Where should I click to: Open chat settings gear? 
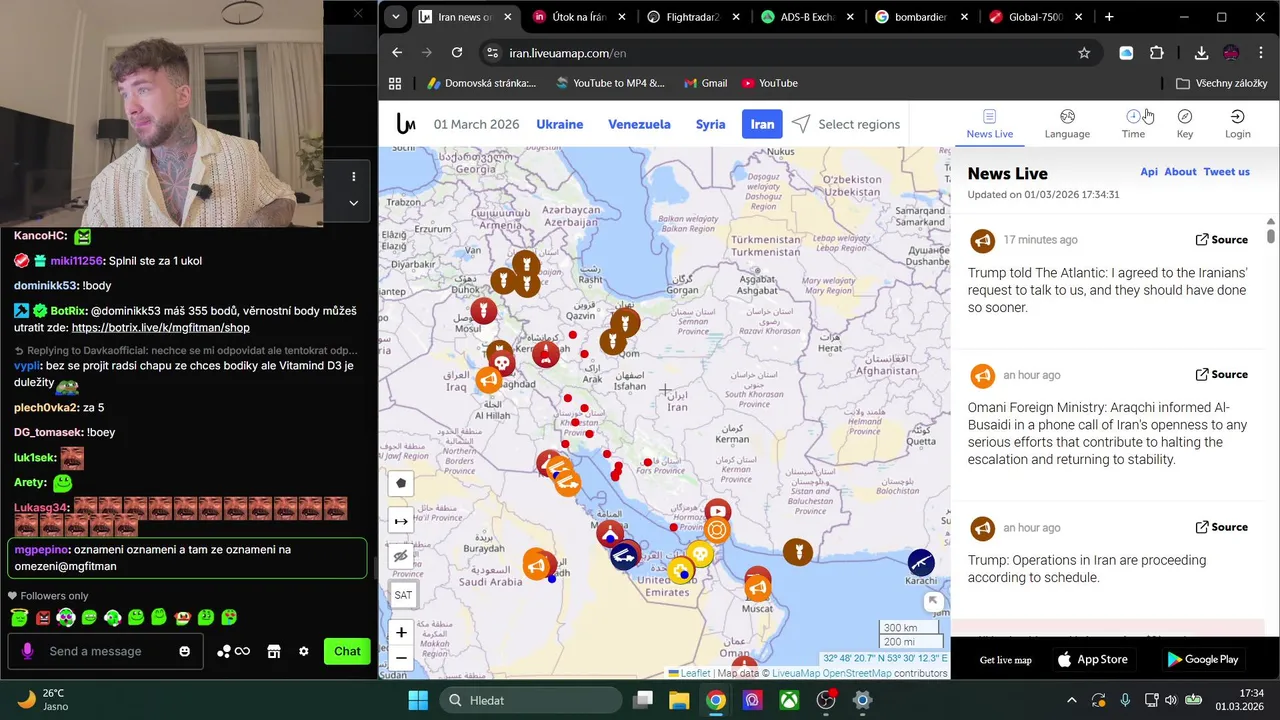point(304,651)
